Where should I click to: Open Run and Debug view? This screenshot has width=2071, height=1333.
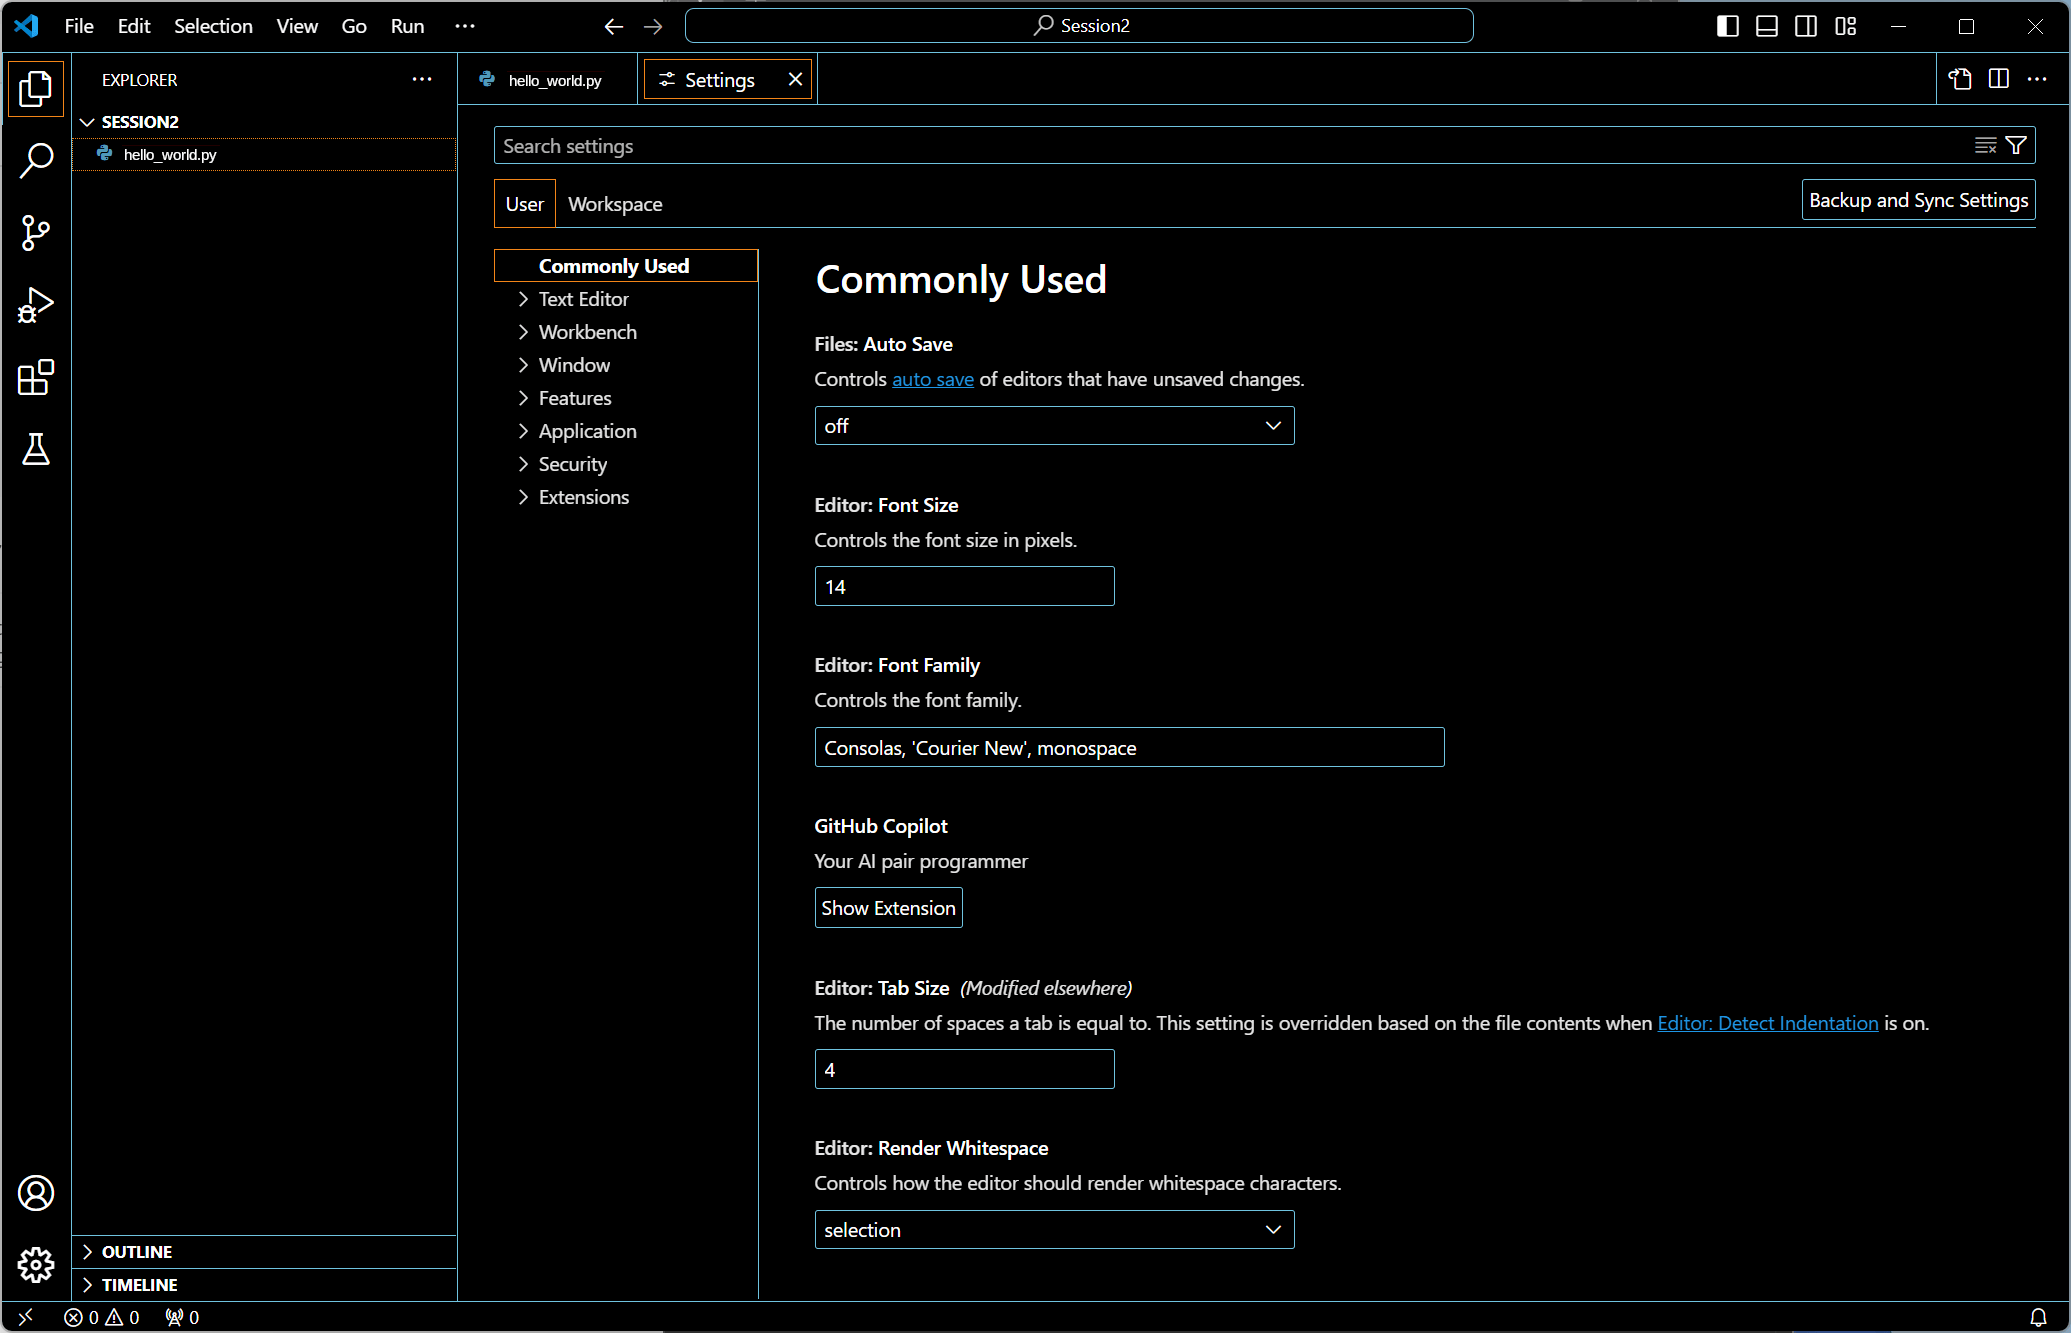pos(36,305)
